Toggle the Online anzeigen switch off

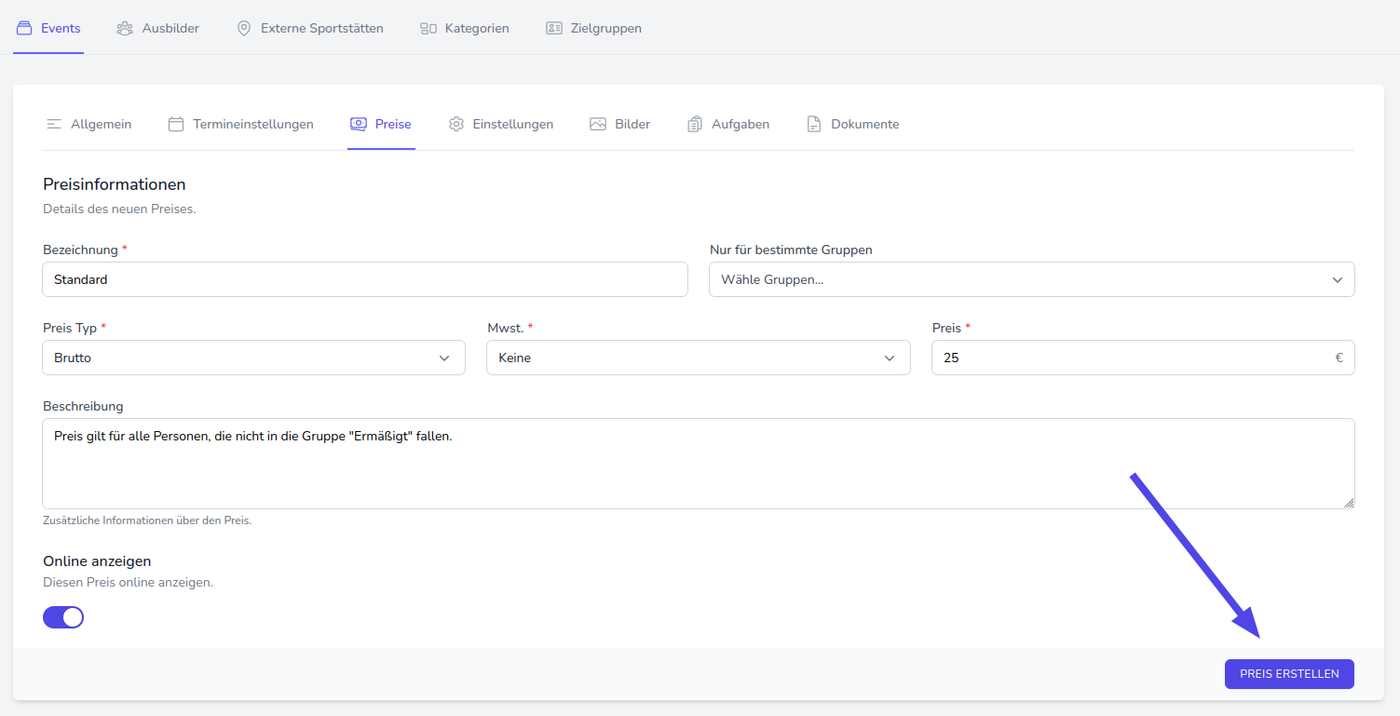(63, 617)
